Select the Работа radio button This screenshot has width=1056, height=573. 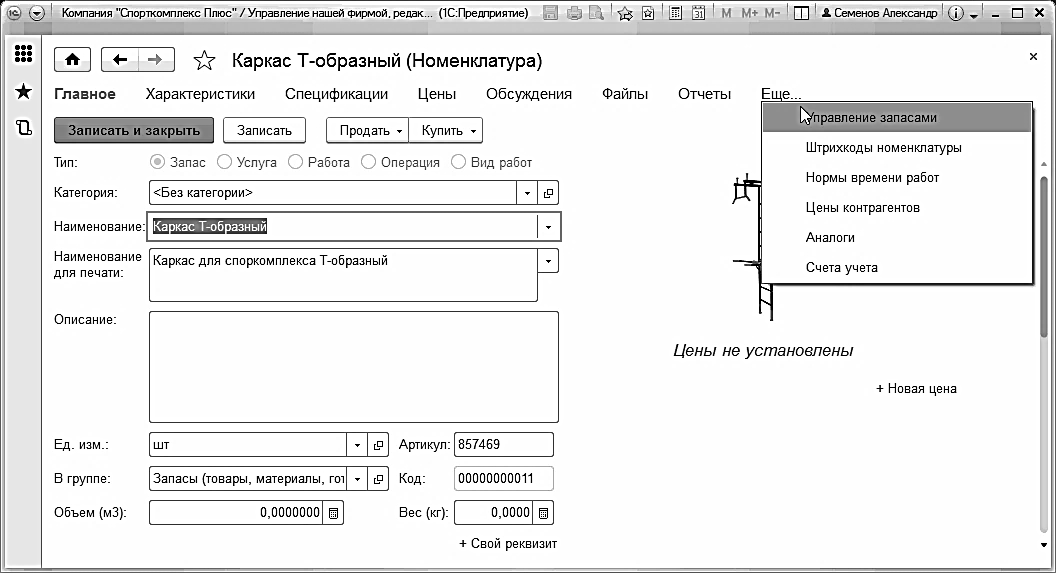tap(295, 162)
